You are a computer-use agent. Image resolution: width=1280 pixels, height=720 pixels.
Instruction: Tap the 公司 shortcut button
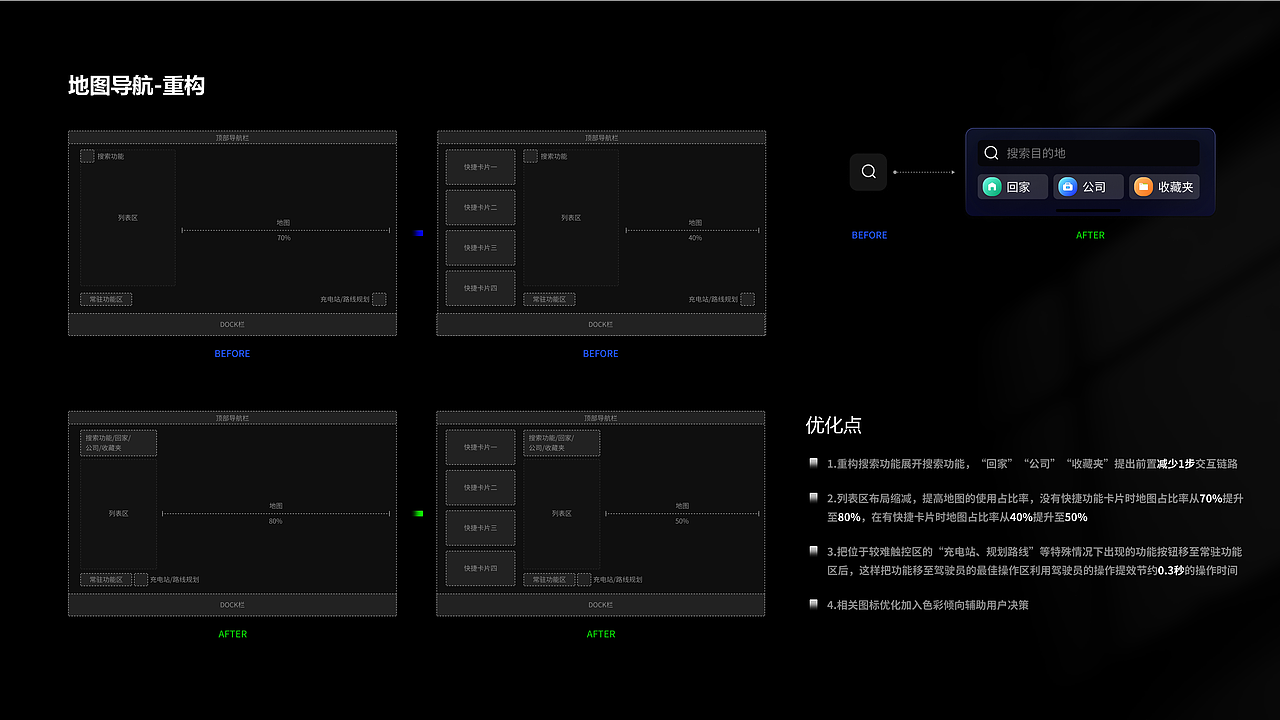(1088, 186)
